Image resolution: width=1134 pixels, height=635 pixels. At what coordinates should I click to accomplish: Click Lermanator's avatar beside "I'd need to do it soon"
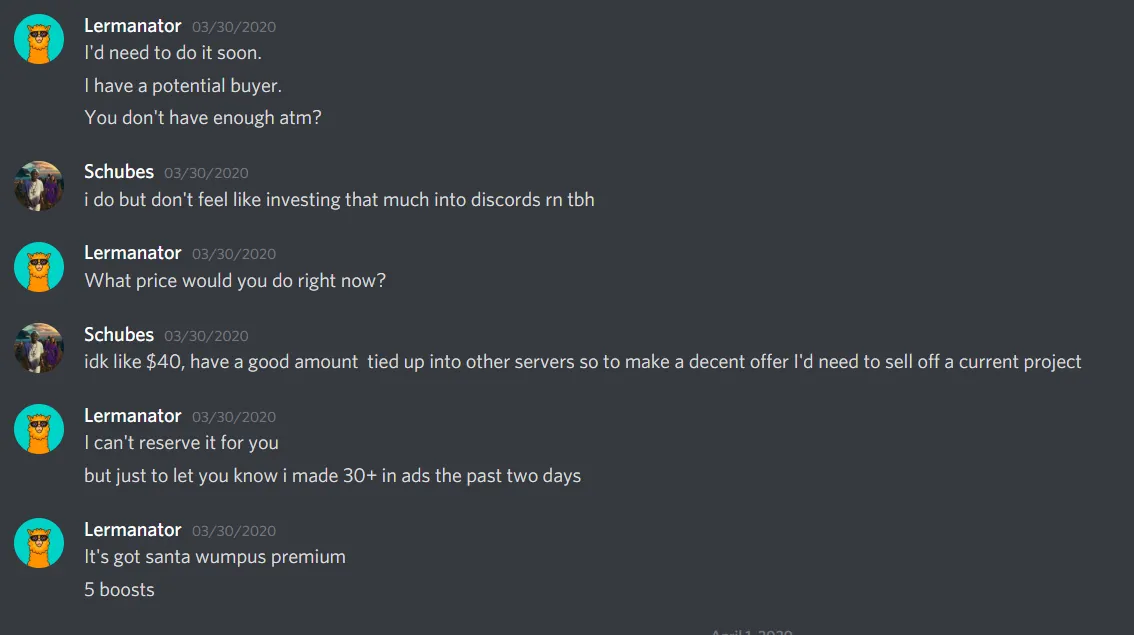(x=39, y=40)
